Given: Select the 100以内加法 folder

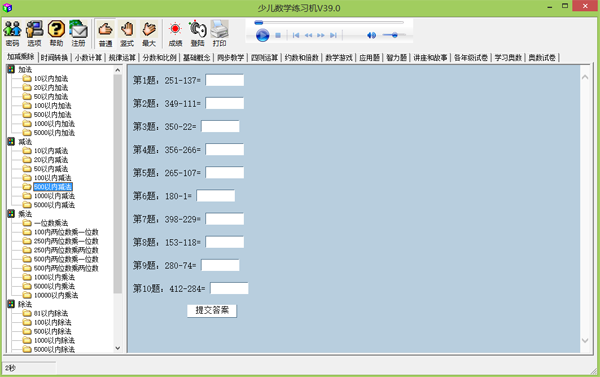Looking at the screenshot, I should point(52,106).
